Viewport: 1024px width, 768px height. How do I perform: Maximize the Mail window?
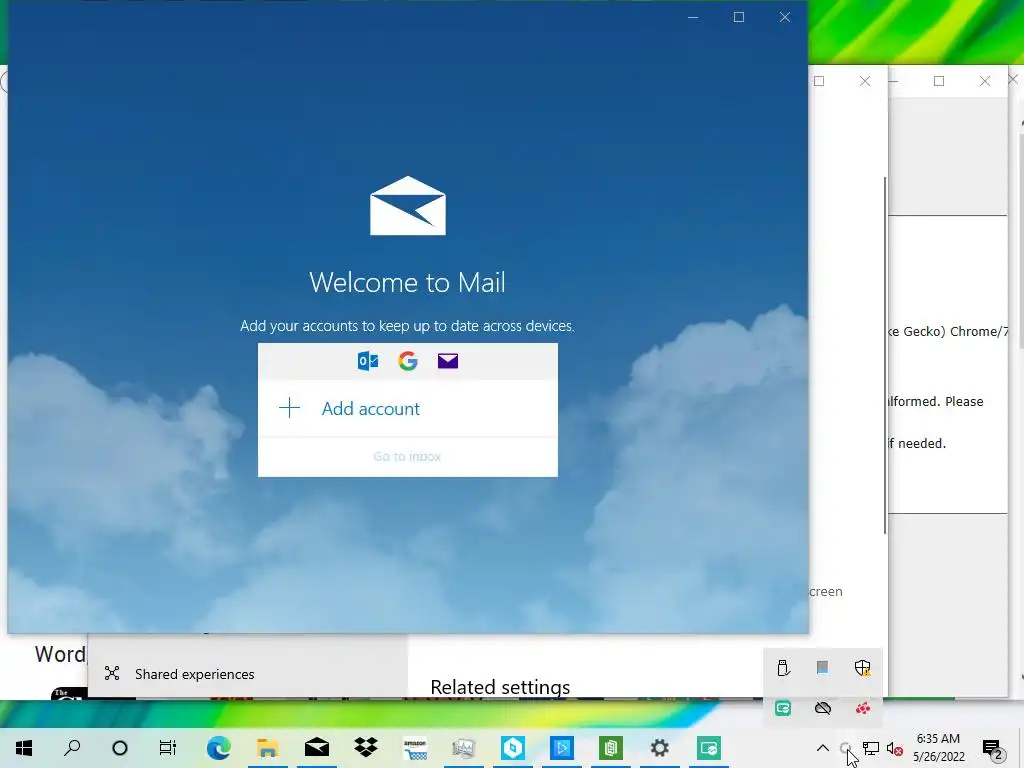739,17
